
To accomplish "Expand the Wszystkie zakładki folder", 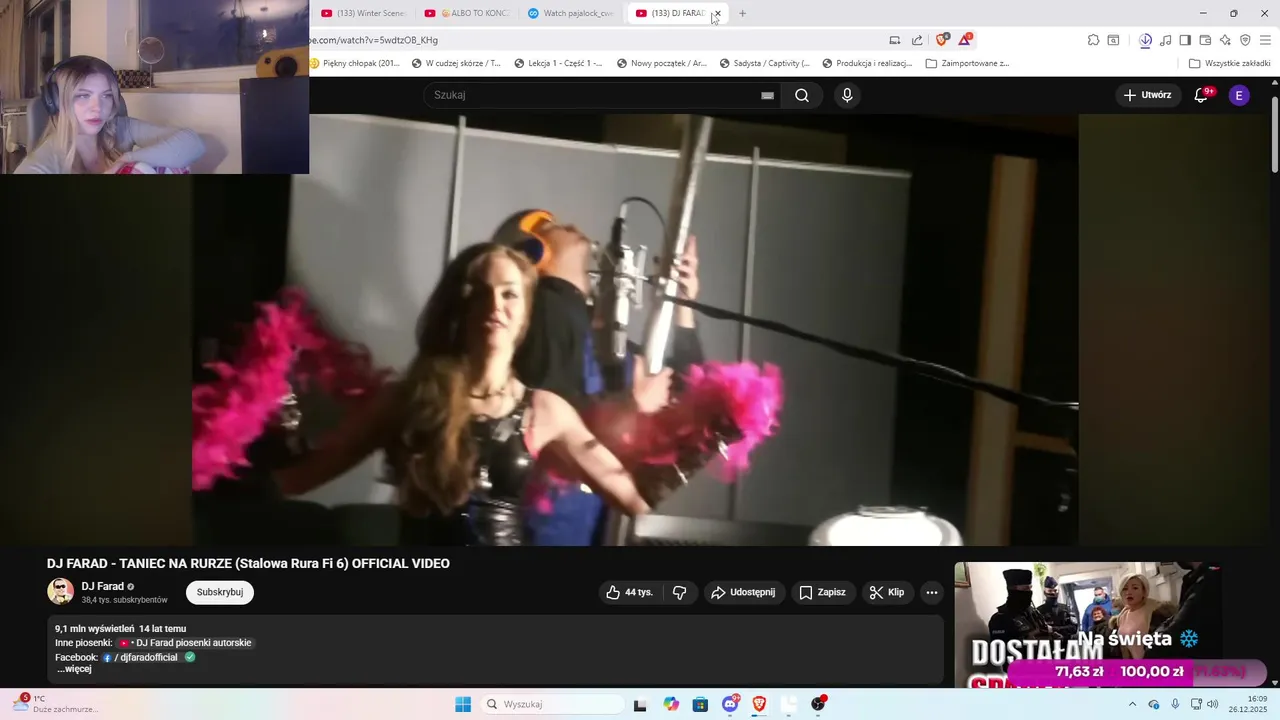I will (1230, 63).
